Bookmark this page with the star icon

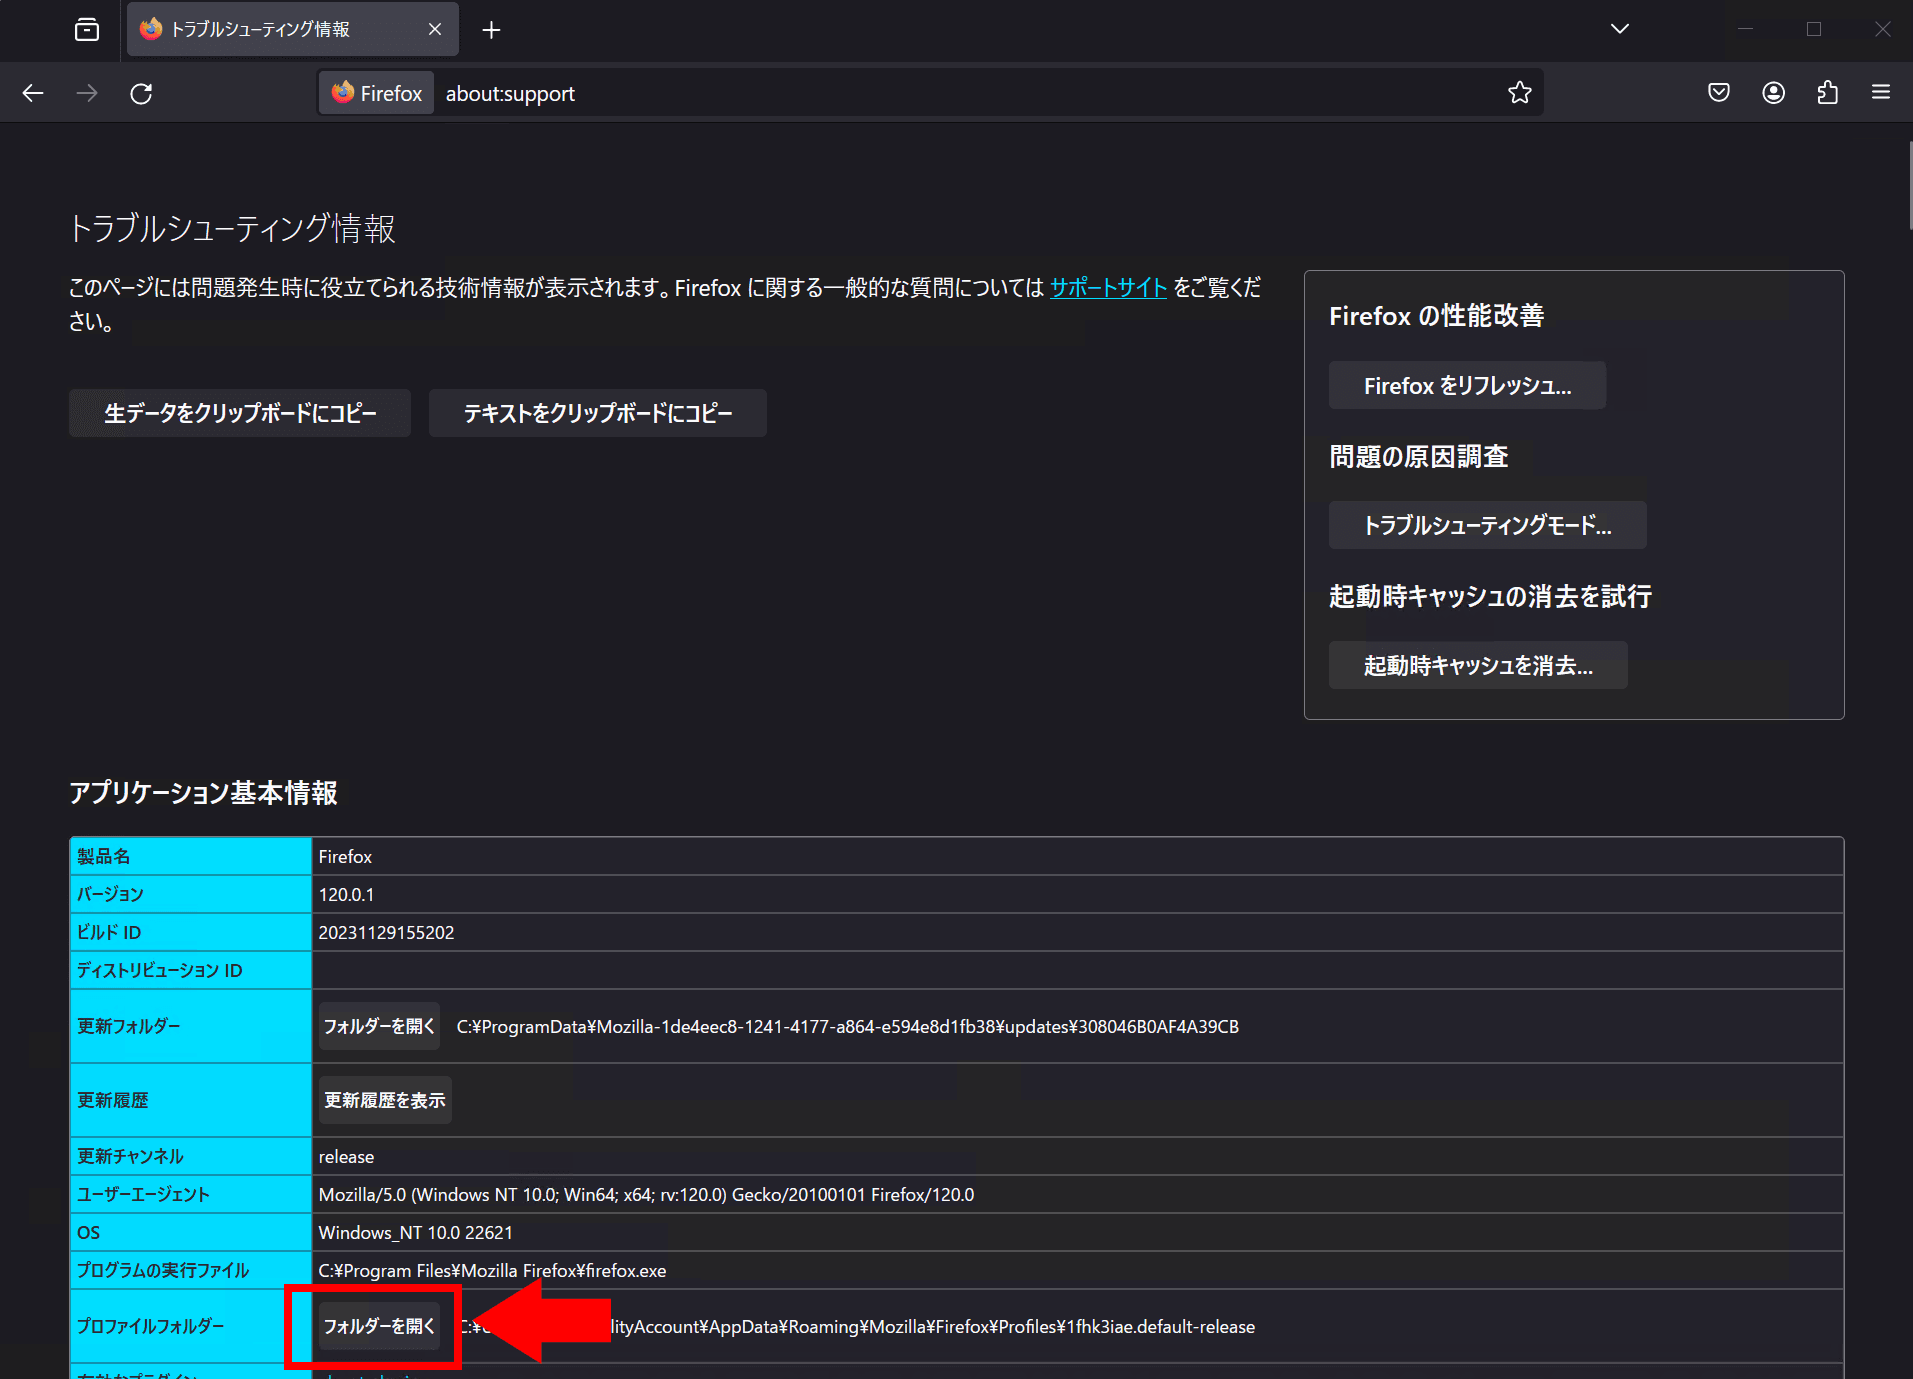pyautogui.click(x=1520, y=93)
